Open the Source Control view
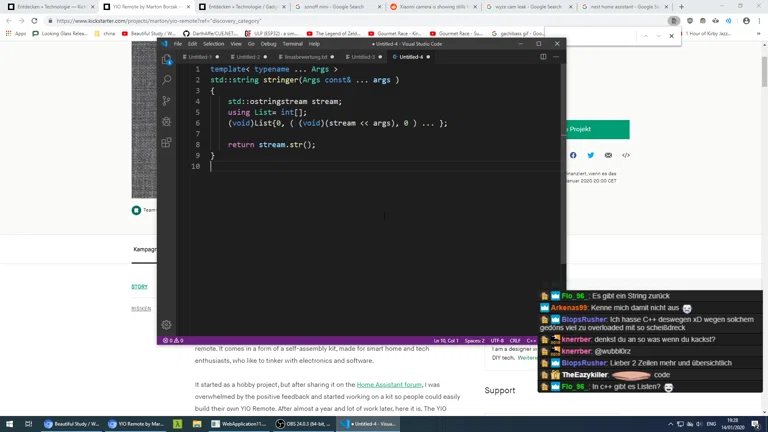The image size is (768, 432). (167, 101)
